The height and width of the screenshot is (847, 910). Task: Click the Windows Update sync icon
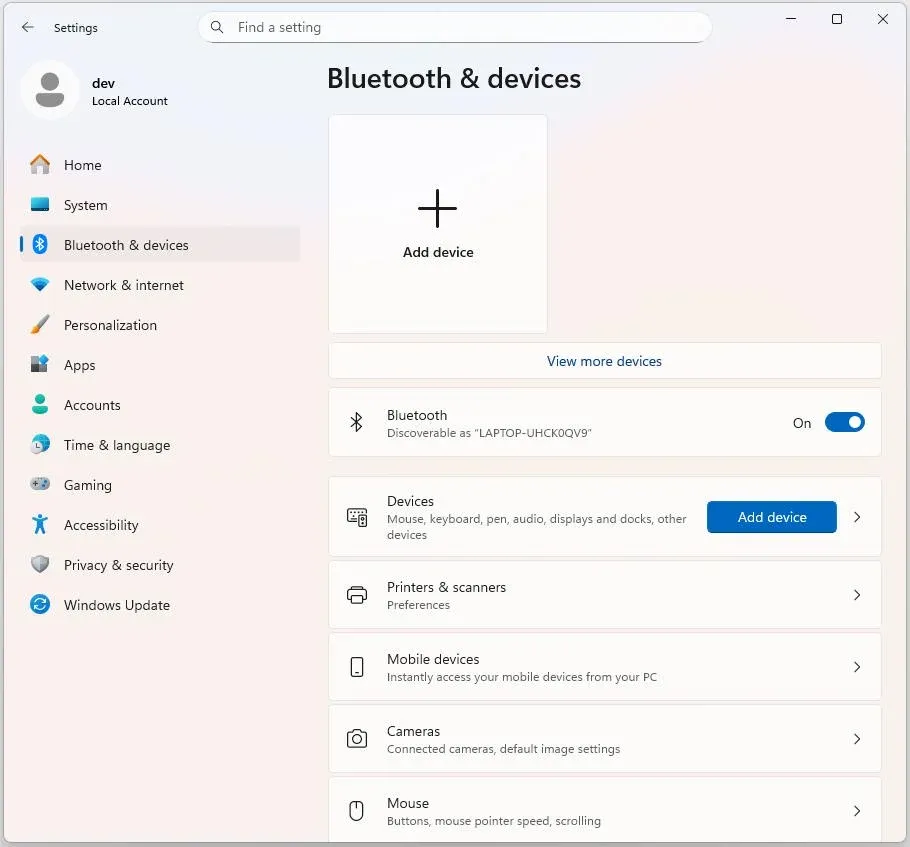point(40,604)
